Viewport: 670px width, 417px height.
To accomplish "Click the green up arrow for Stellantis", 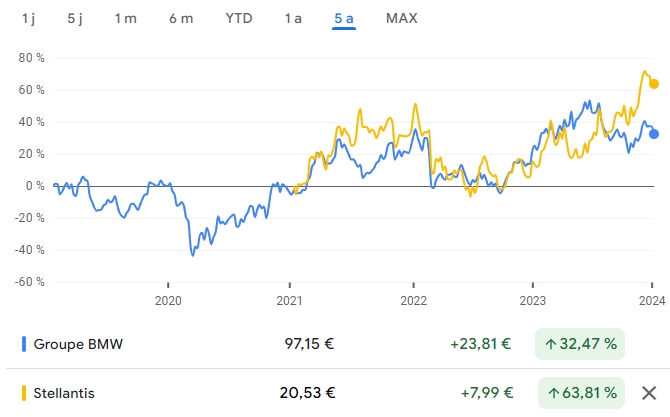I will coord(552,393).
